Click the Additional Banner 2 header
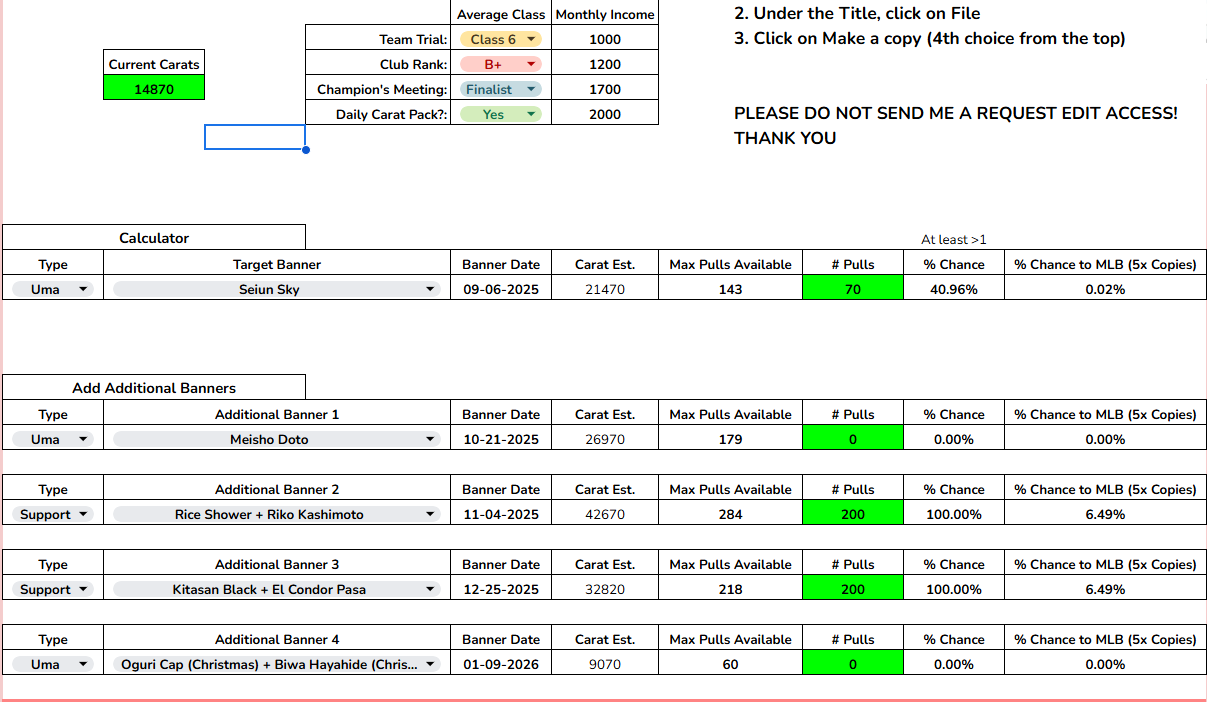The width and height of the screenshot is (1207, 702). pos(277,489)
